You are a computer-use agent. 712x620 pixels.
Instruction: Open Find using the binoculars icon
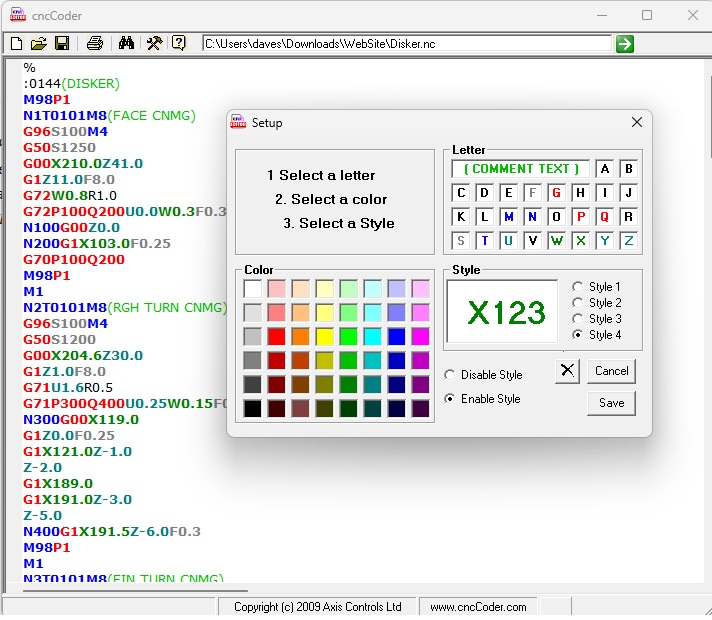tap(127, 43)
